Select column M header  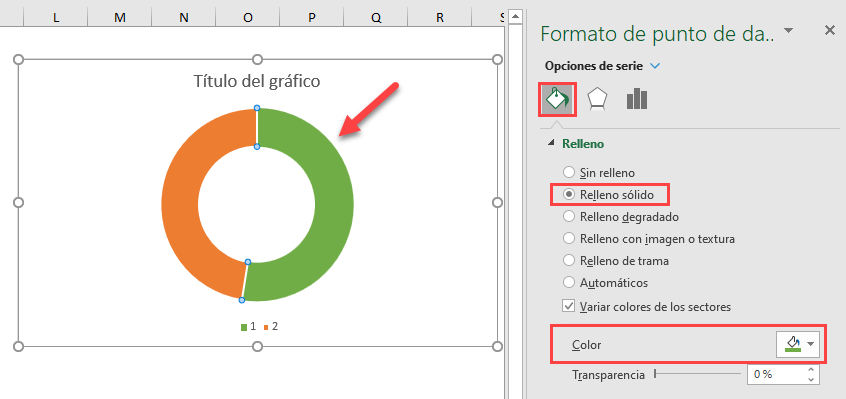[120, 17]
